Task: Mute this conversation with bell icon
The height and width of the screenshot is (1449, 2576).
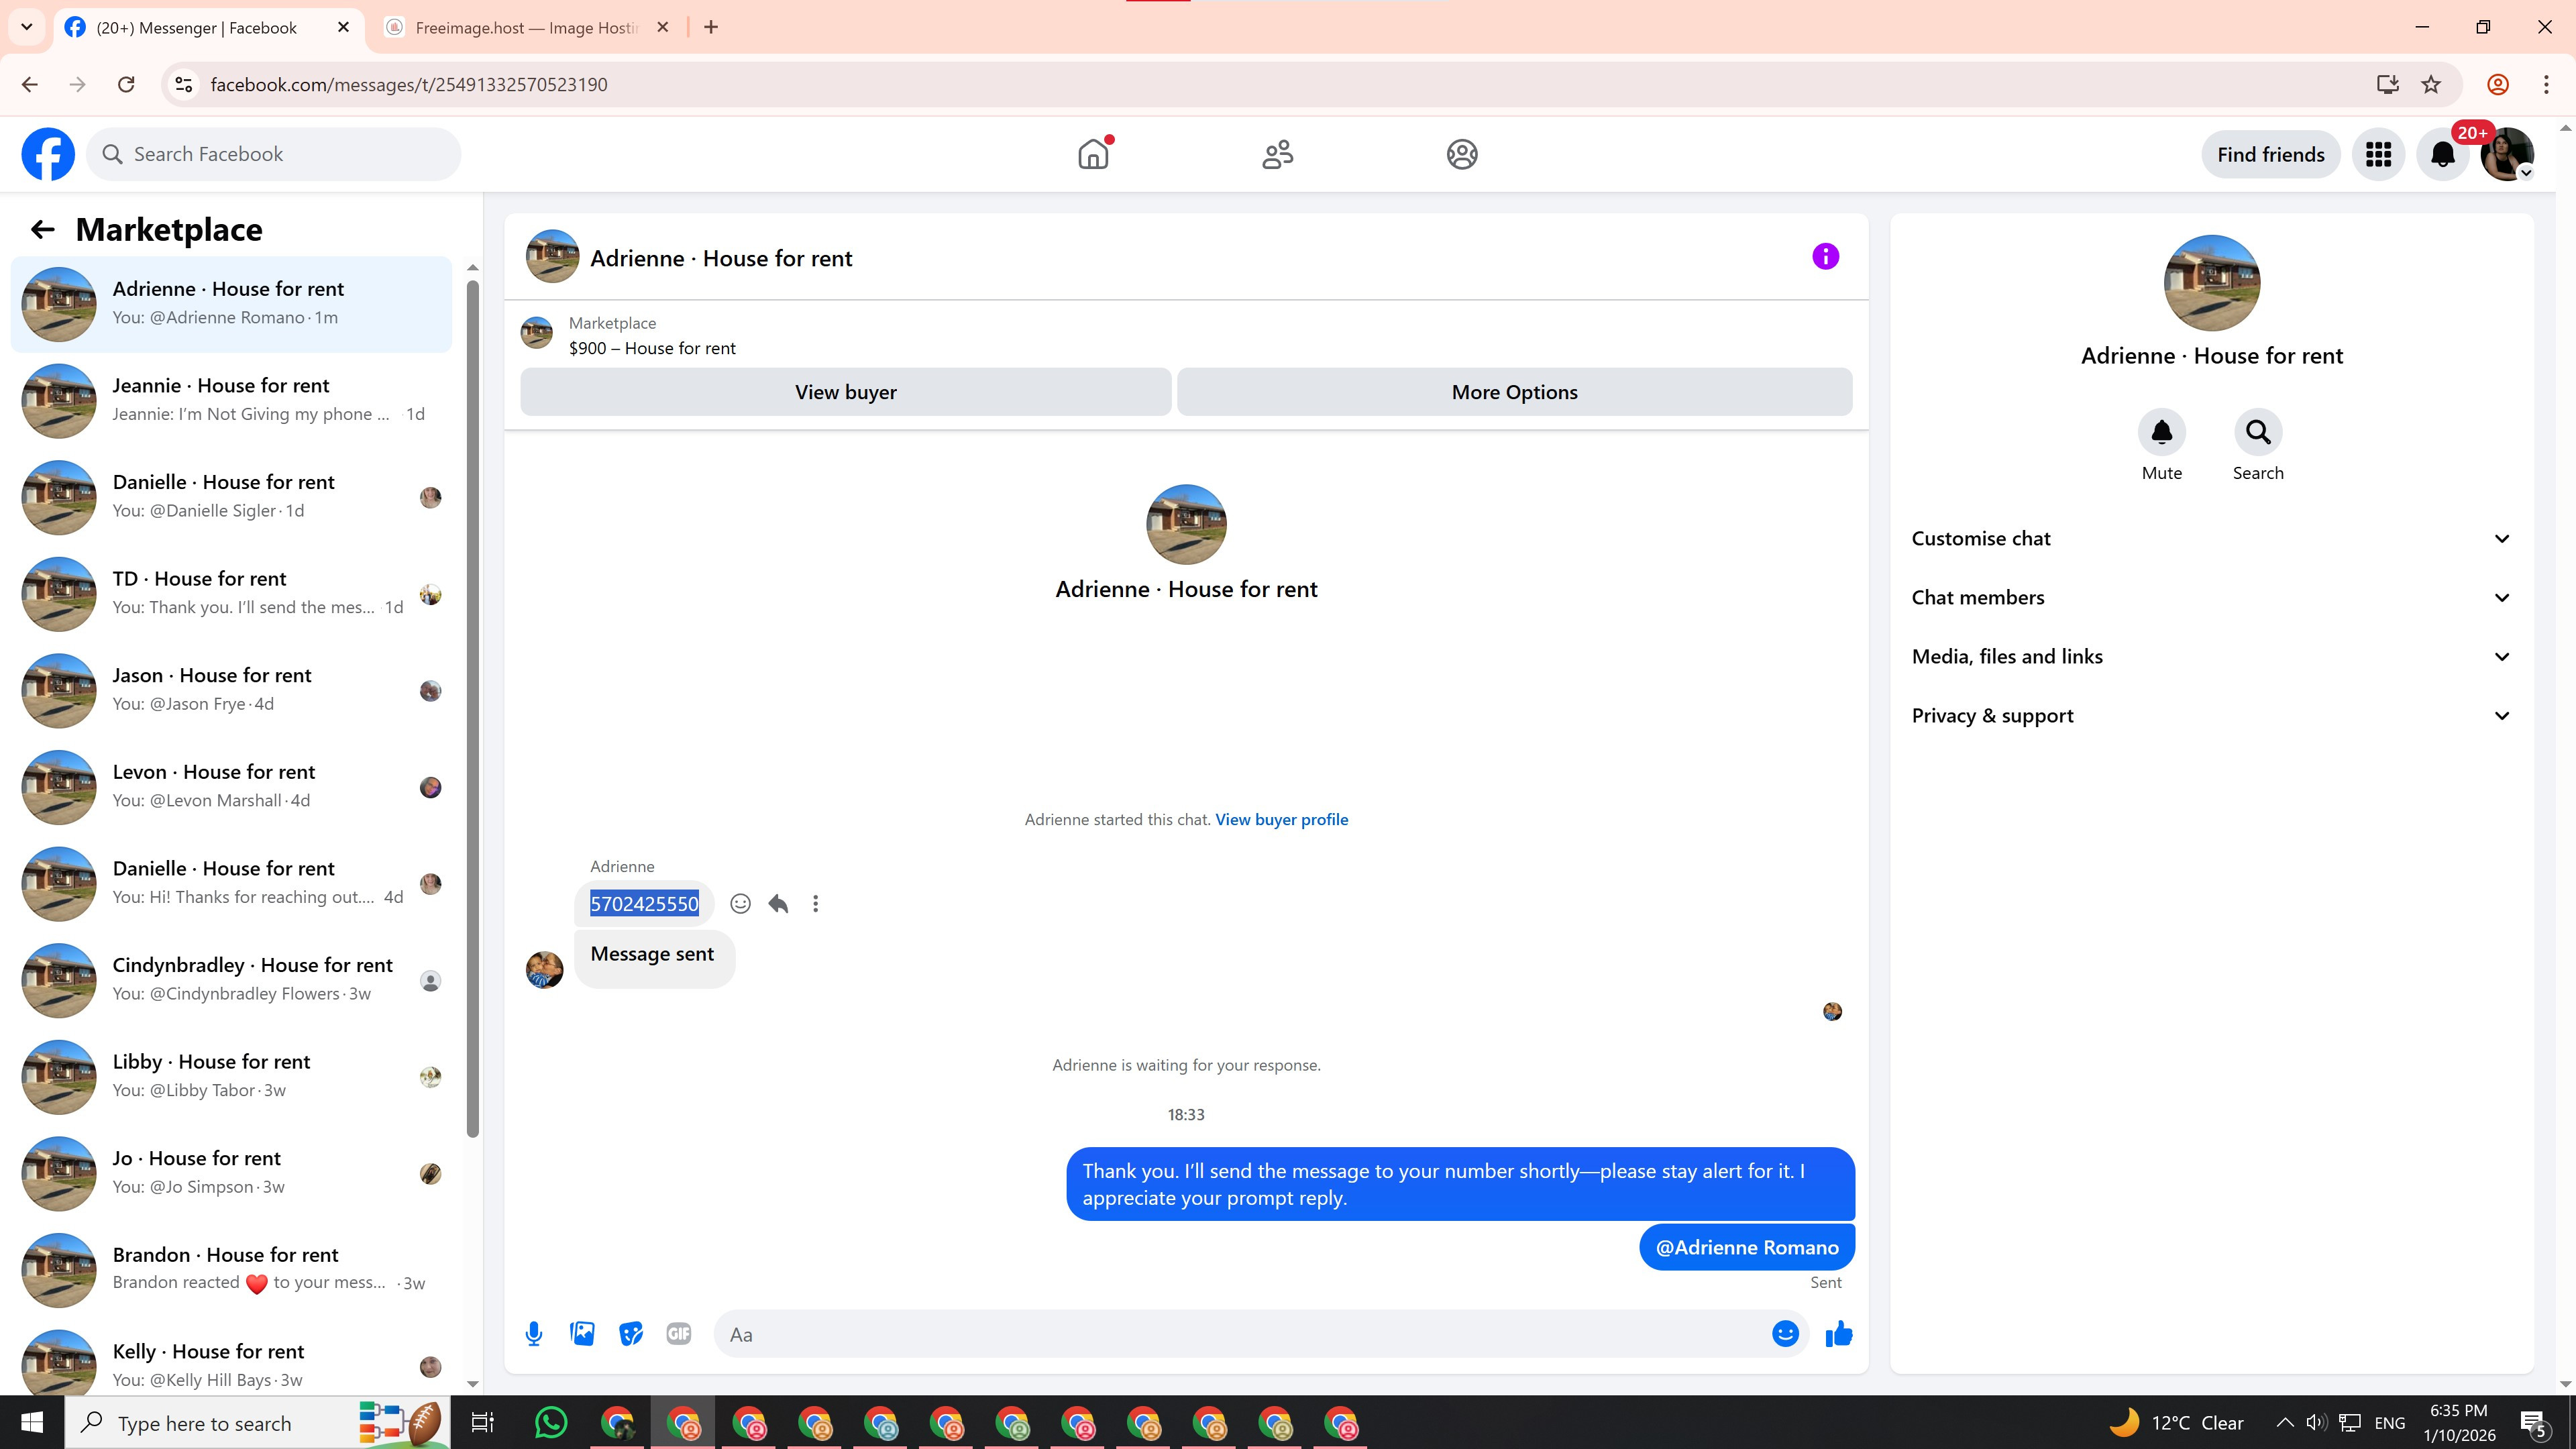Action: [2161, 433]
